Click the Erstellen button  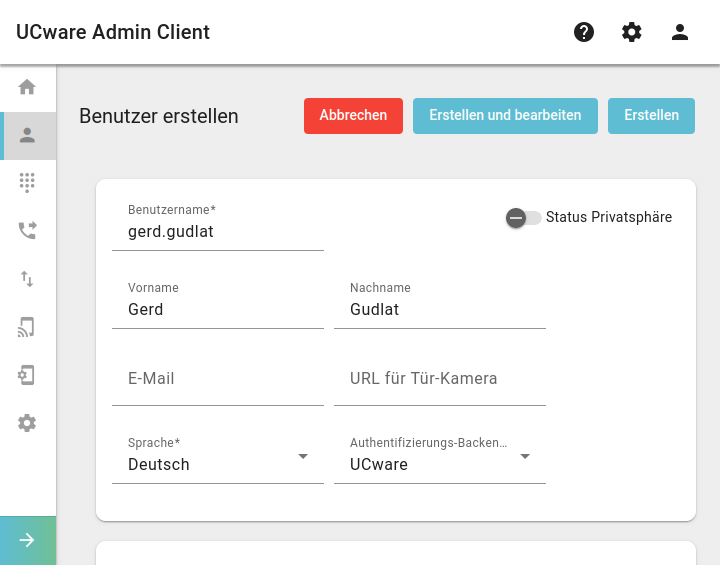point(651,116)
